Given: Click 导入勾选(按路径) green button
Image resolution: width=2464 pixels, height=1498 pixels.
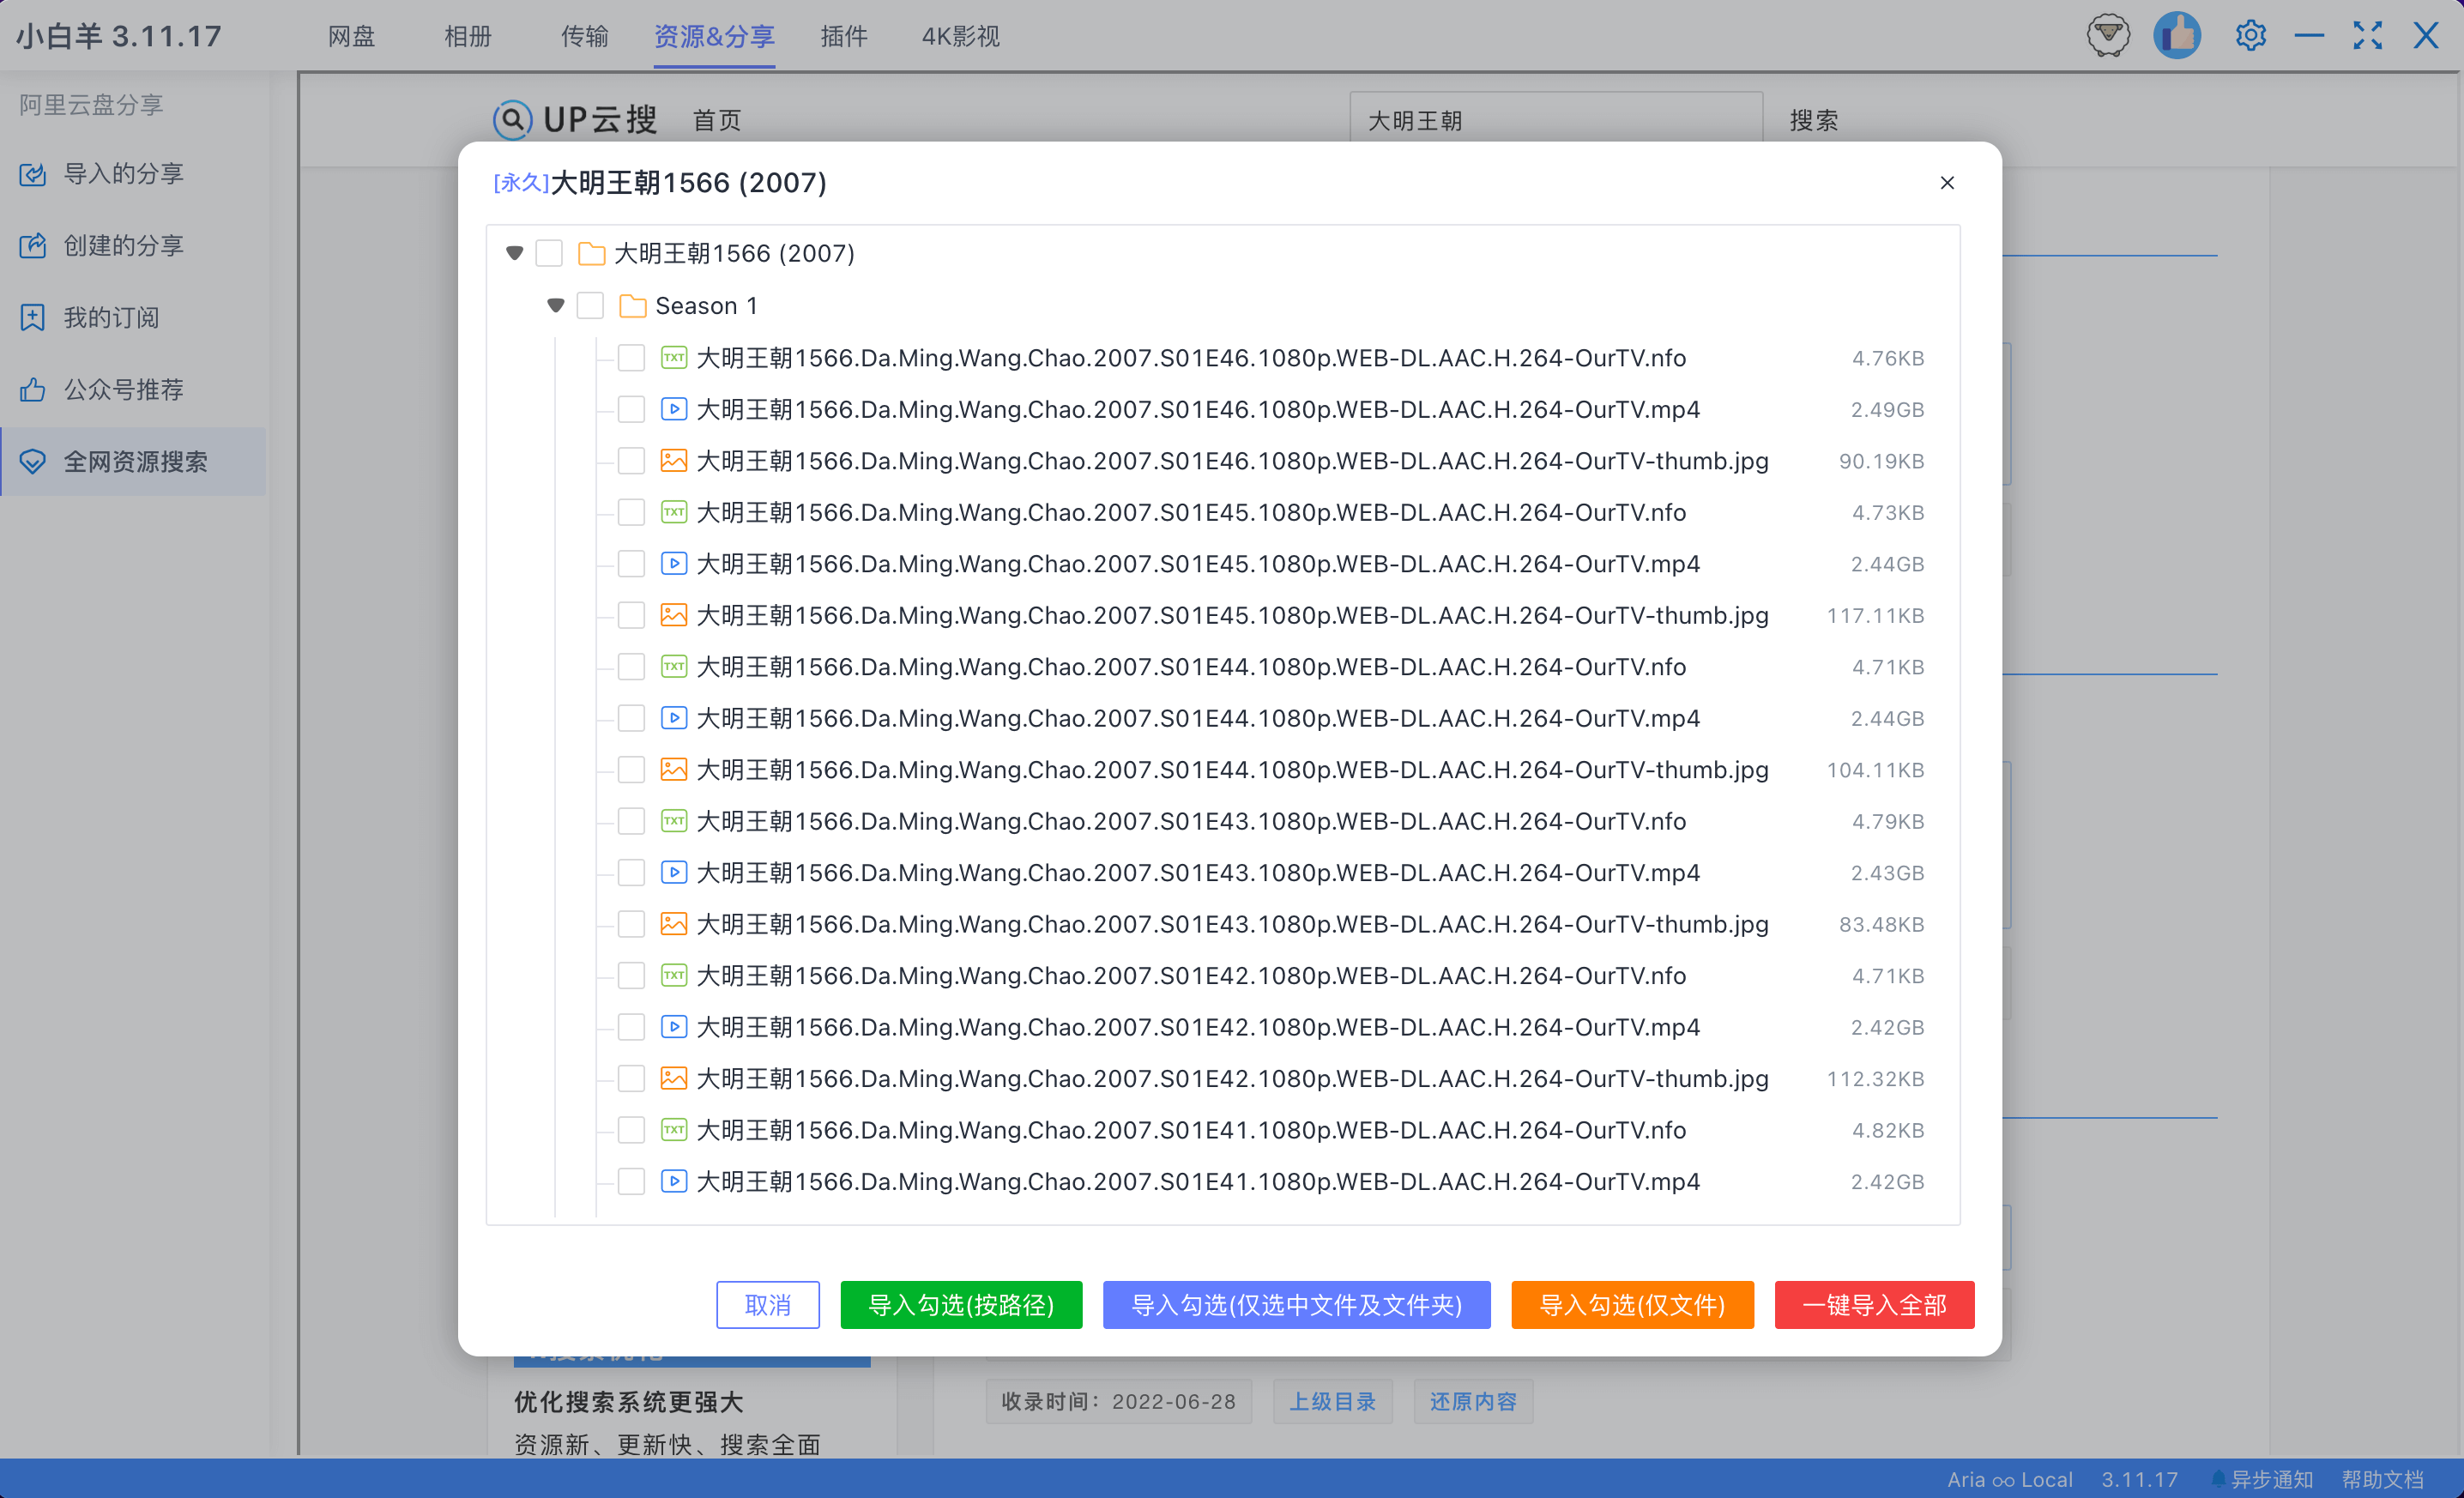Looking at the screenshot, I should point(961,1305).
